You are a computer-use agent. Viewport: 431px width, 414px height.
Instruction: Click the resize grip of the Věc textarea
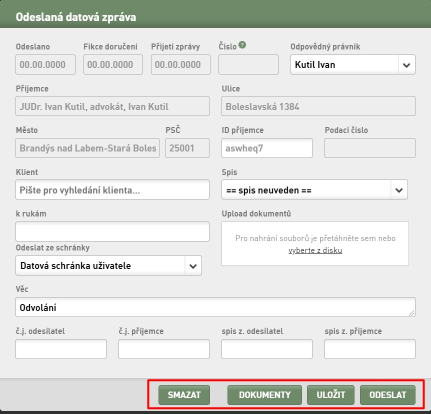(x=412, y=313)
